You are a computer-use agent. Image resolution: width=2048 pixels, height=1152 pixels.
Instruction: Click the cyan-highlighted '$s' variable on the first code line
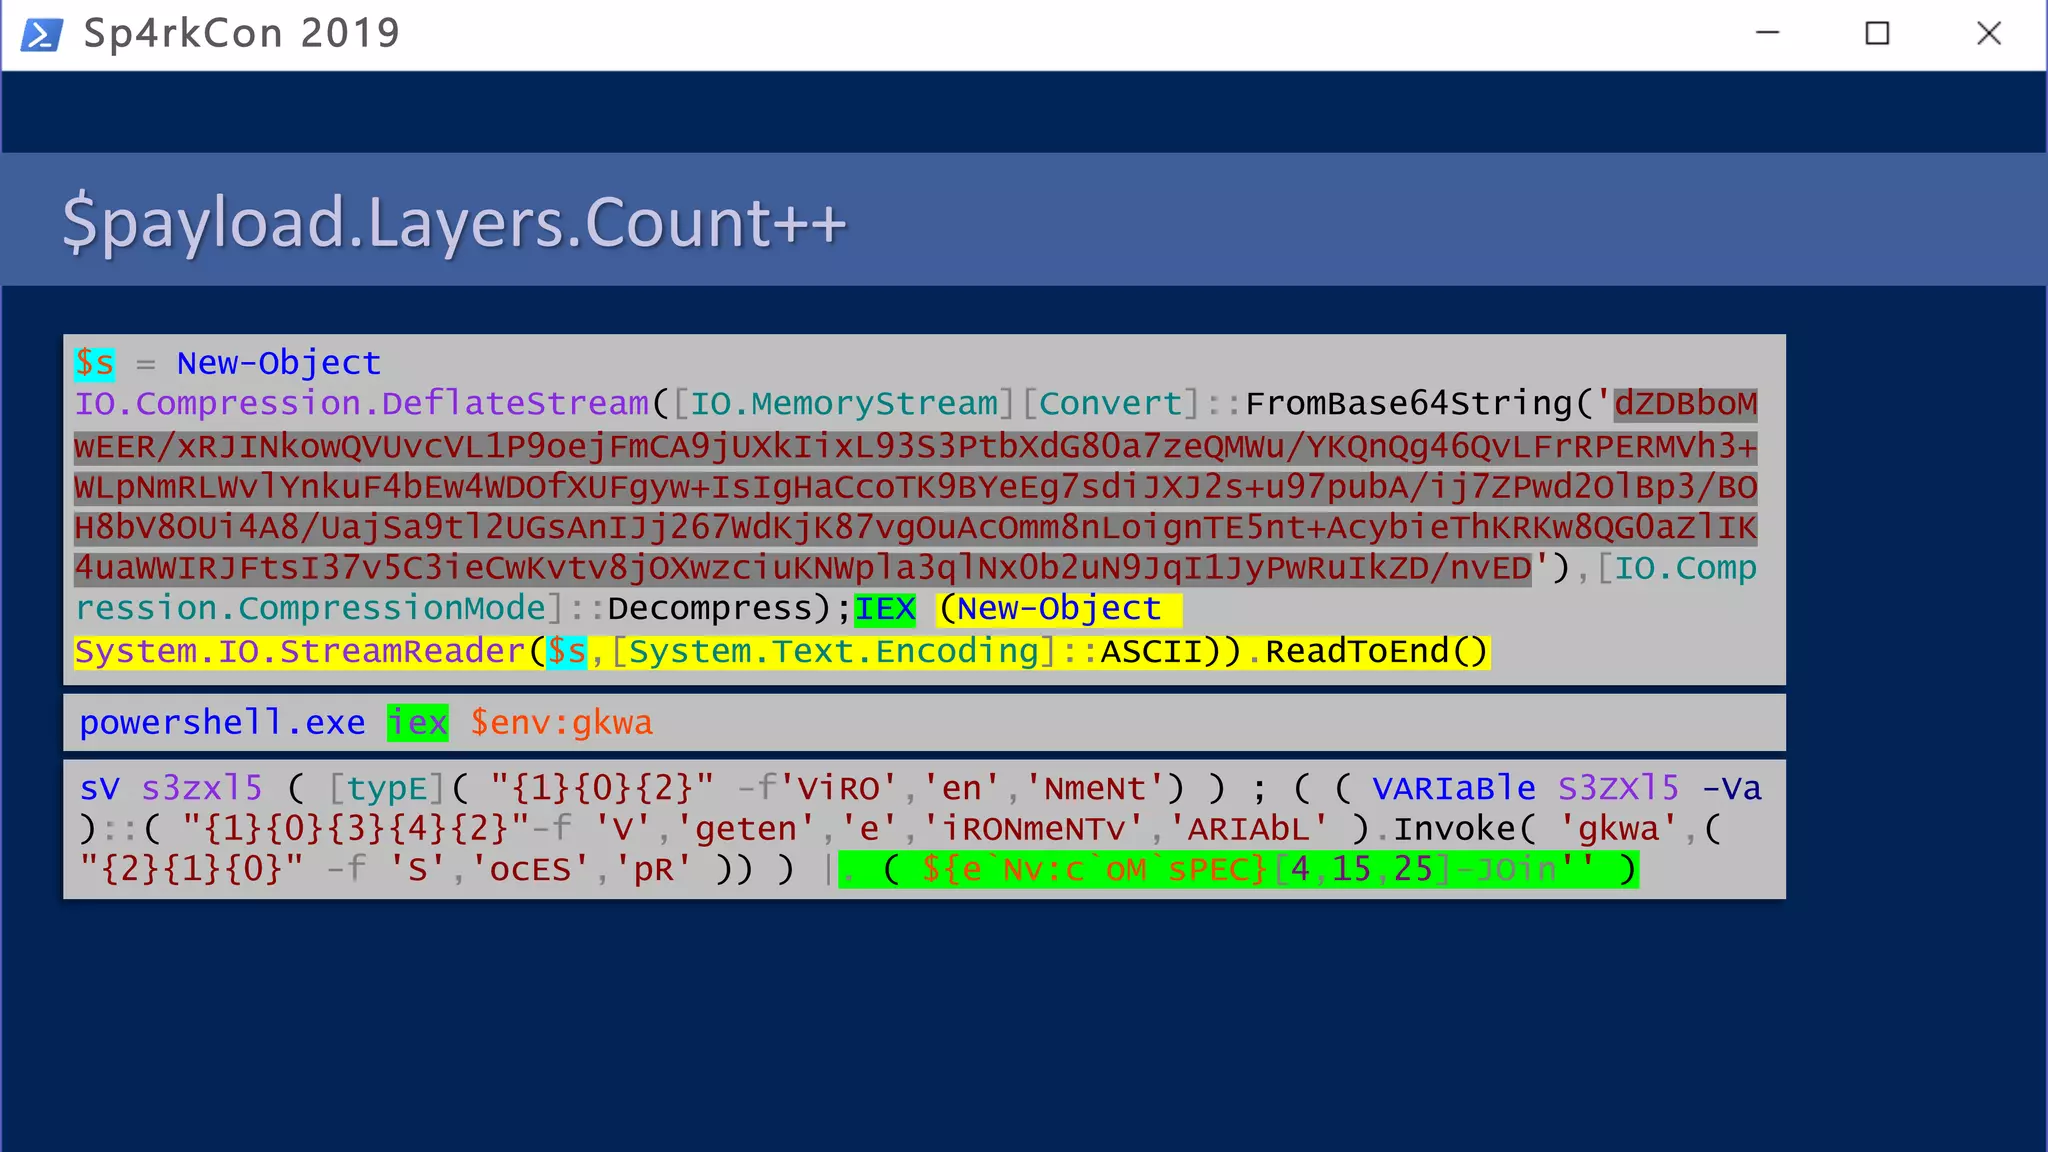pos(94,363)
